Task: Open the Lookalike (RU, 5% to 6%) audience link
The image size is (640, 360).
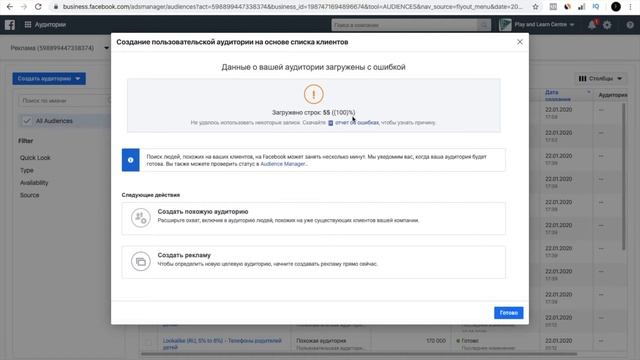Action: pyautogui.click(x=222, y=344)
